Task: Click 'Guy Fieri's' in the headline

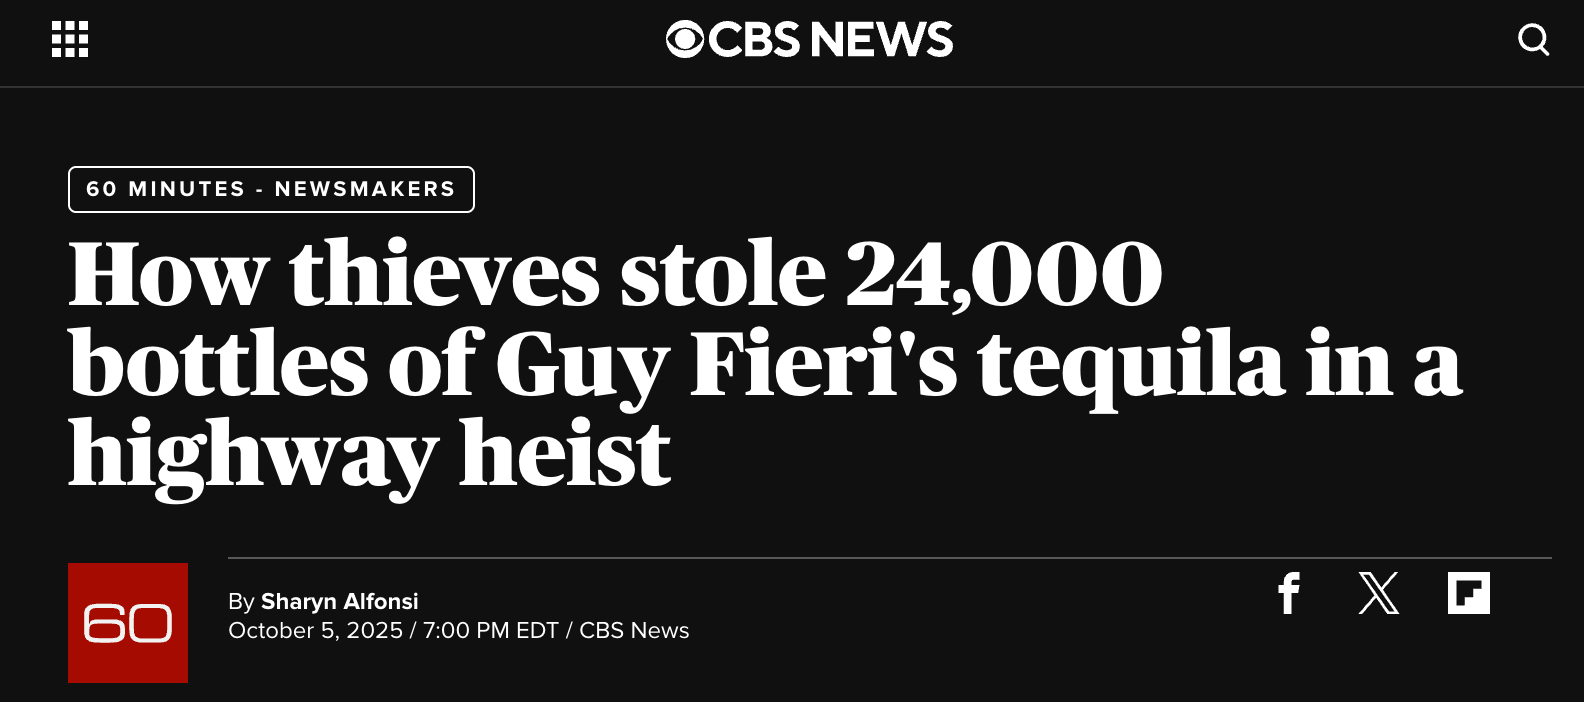Action: coord(725,365)
